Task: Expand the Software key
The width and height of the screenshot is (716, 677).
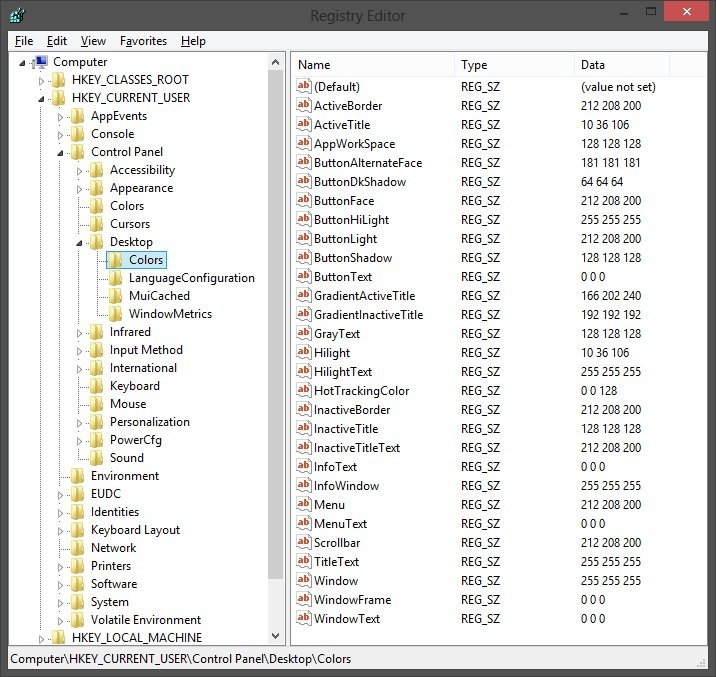Action: coord(60,585)
